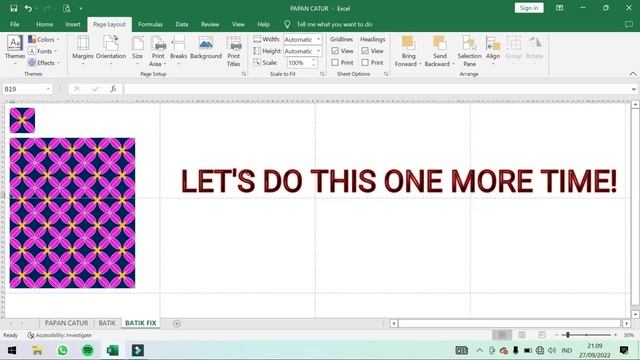
Task: Open the Help tab
Action: tap(263, 24)
